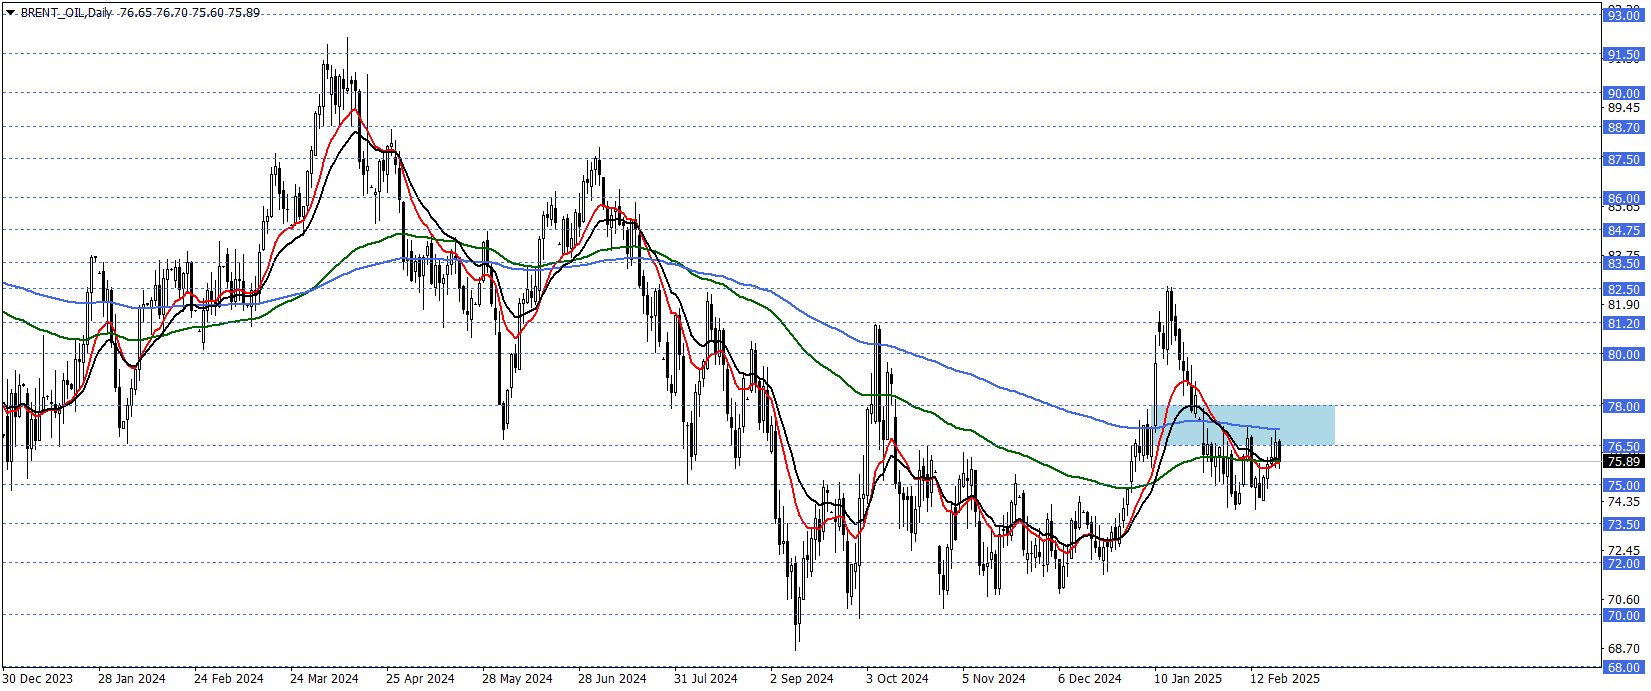The width and height of the screenshot is (1651, 691).
Task: Click the 91.50 price level label
Action: (1624, 55)
